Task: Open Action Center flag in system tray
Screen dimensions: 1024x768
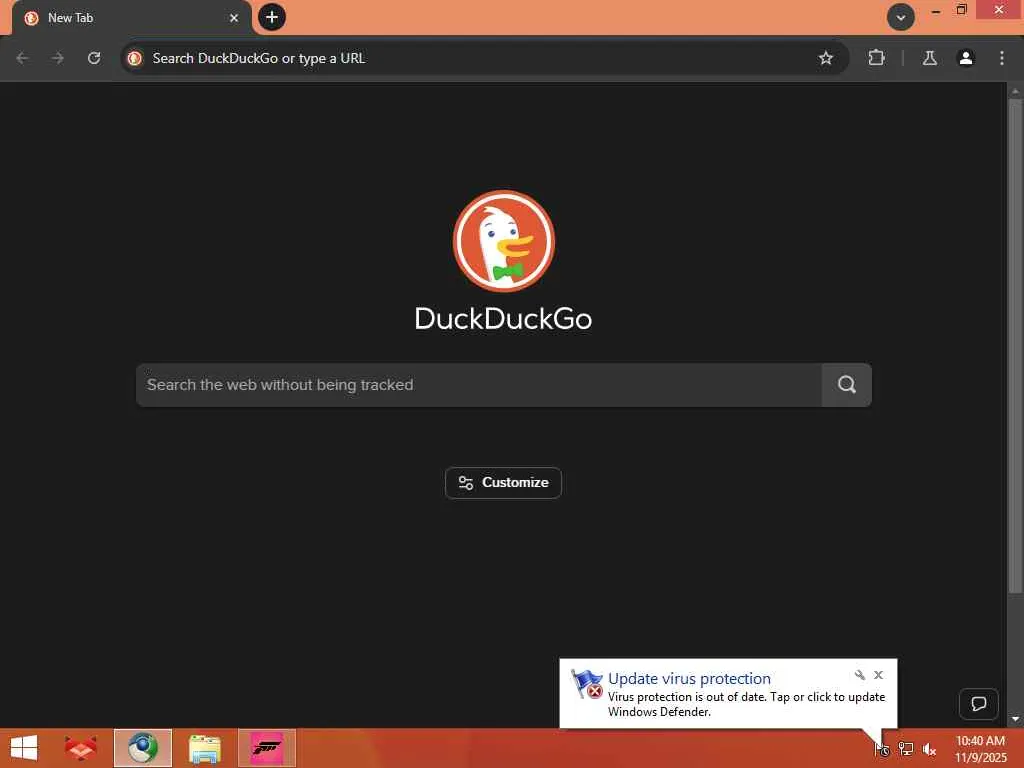Action: tap(882, 749)
